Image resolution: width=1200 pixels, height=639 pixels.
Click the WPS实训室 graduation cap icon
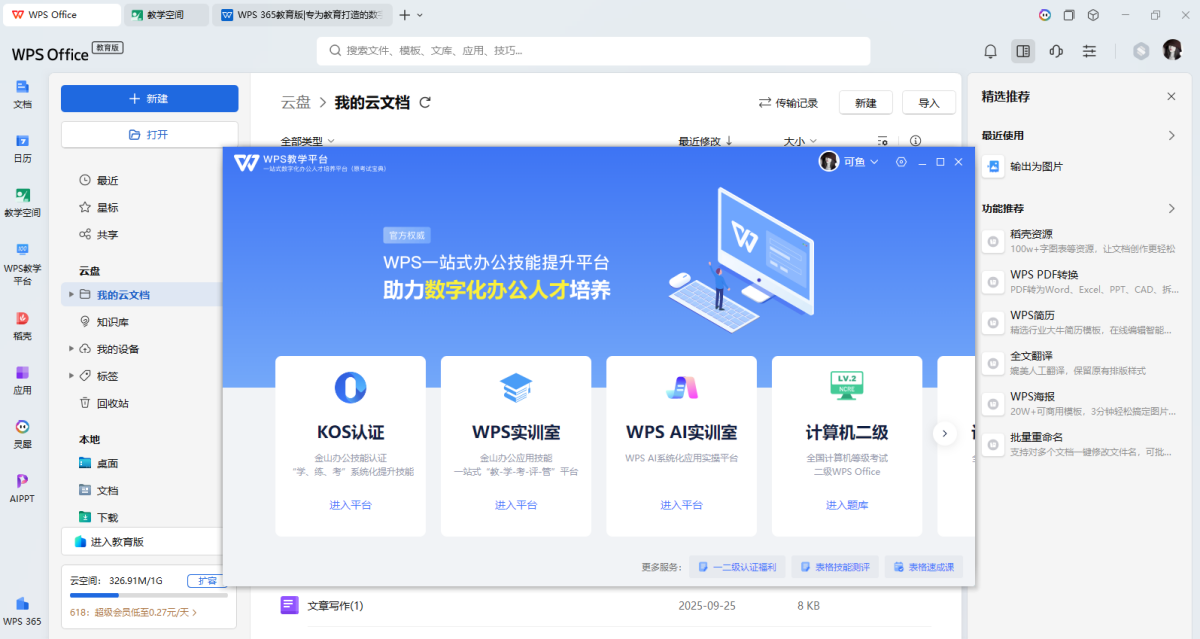516,387
